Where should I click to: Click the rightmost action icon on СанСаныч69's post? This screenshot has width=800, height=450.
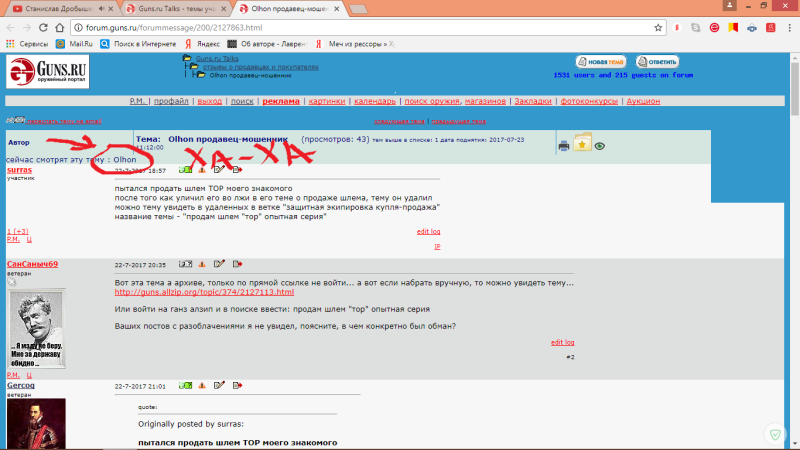pos(237,265)
